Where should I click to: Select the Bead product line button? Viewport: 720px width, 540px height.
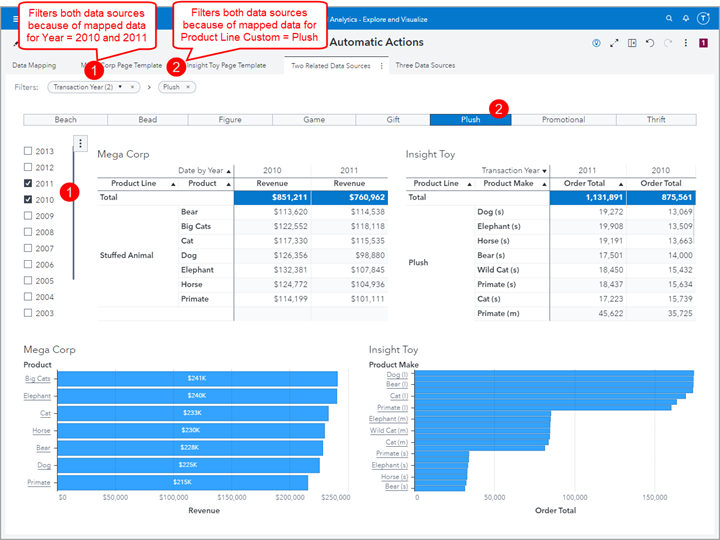pos(148,120)
